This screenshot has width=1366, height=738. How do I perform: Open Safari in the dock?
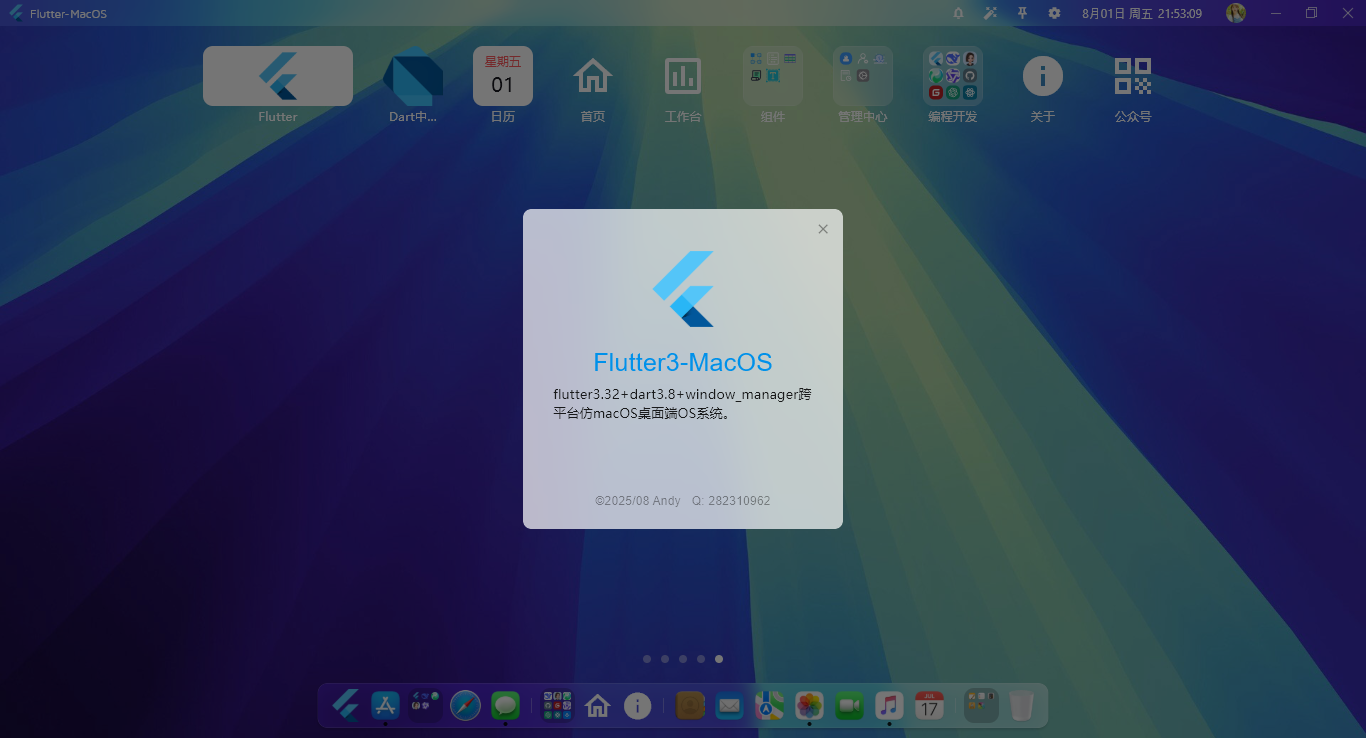pyautogui.click(x=465, y=705)
